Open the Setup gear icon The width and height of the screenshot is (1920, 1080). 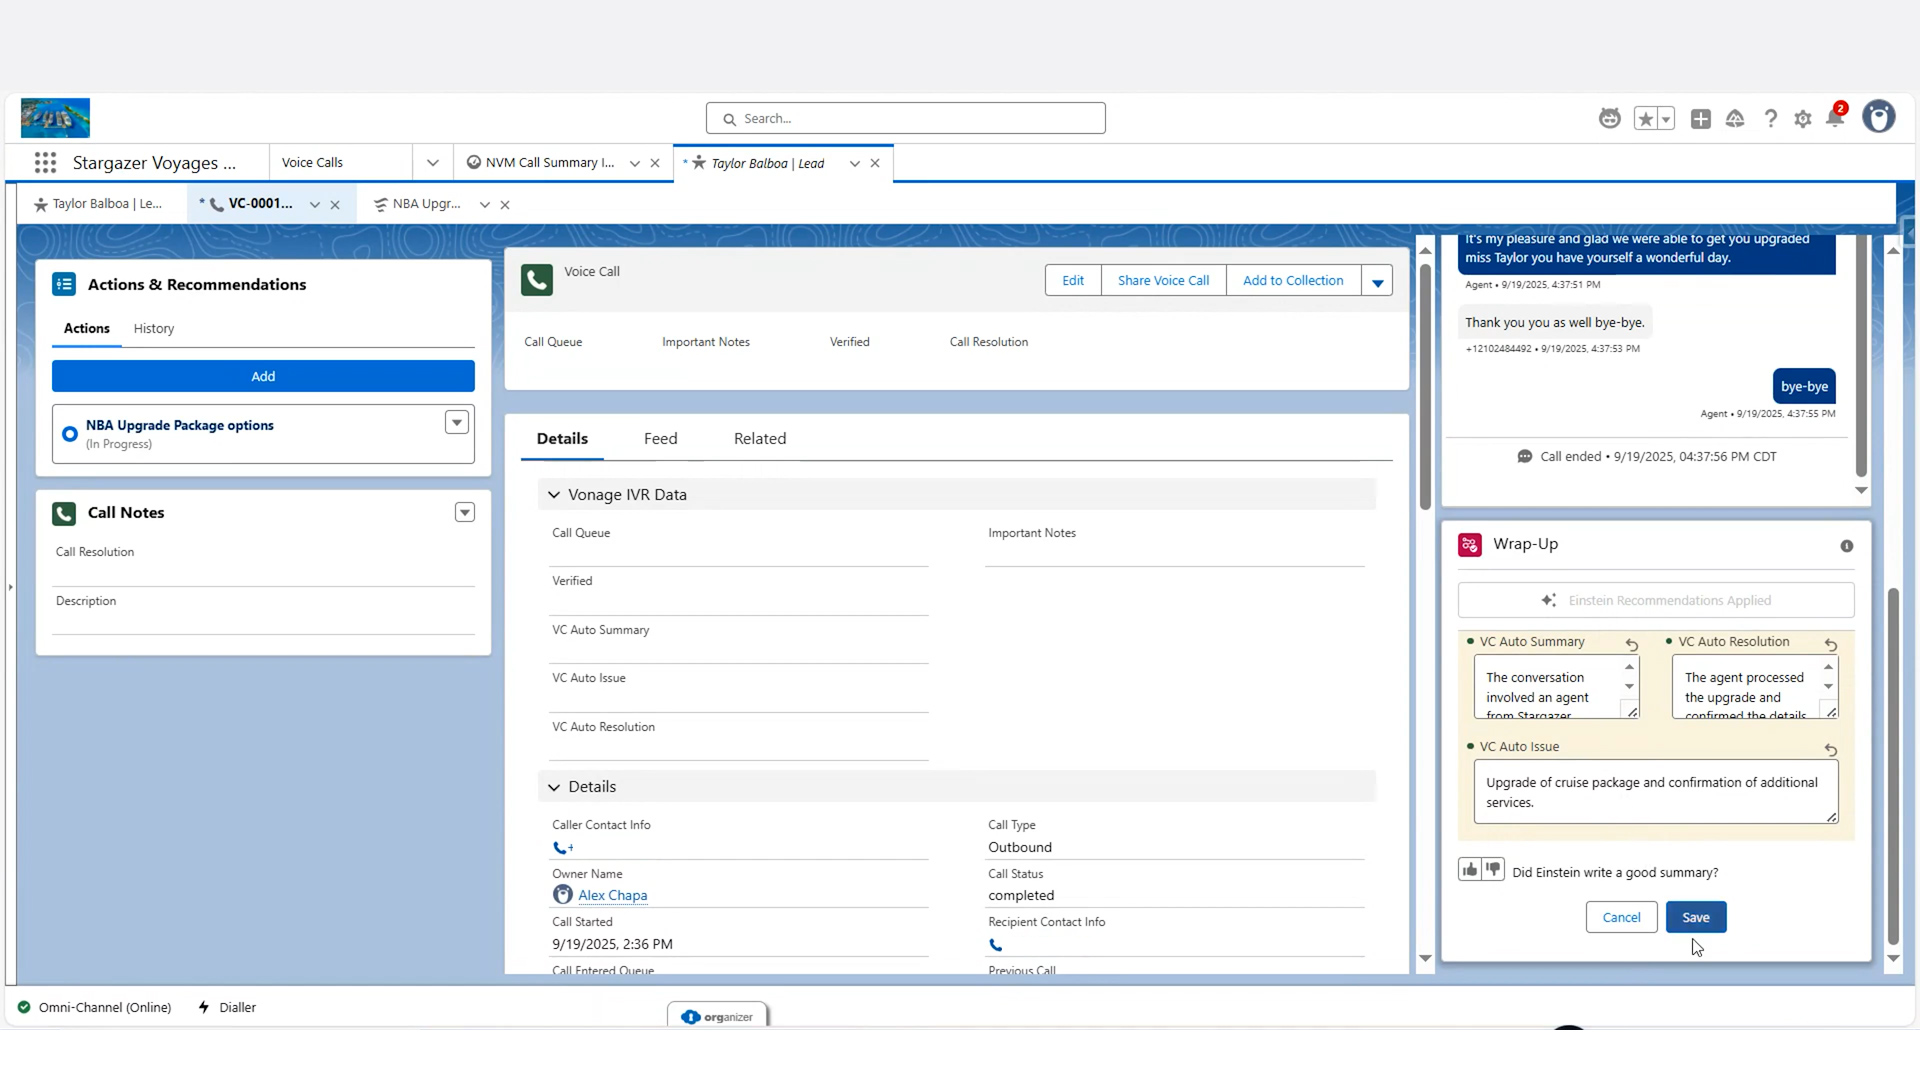(1802, 119)
